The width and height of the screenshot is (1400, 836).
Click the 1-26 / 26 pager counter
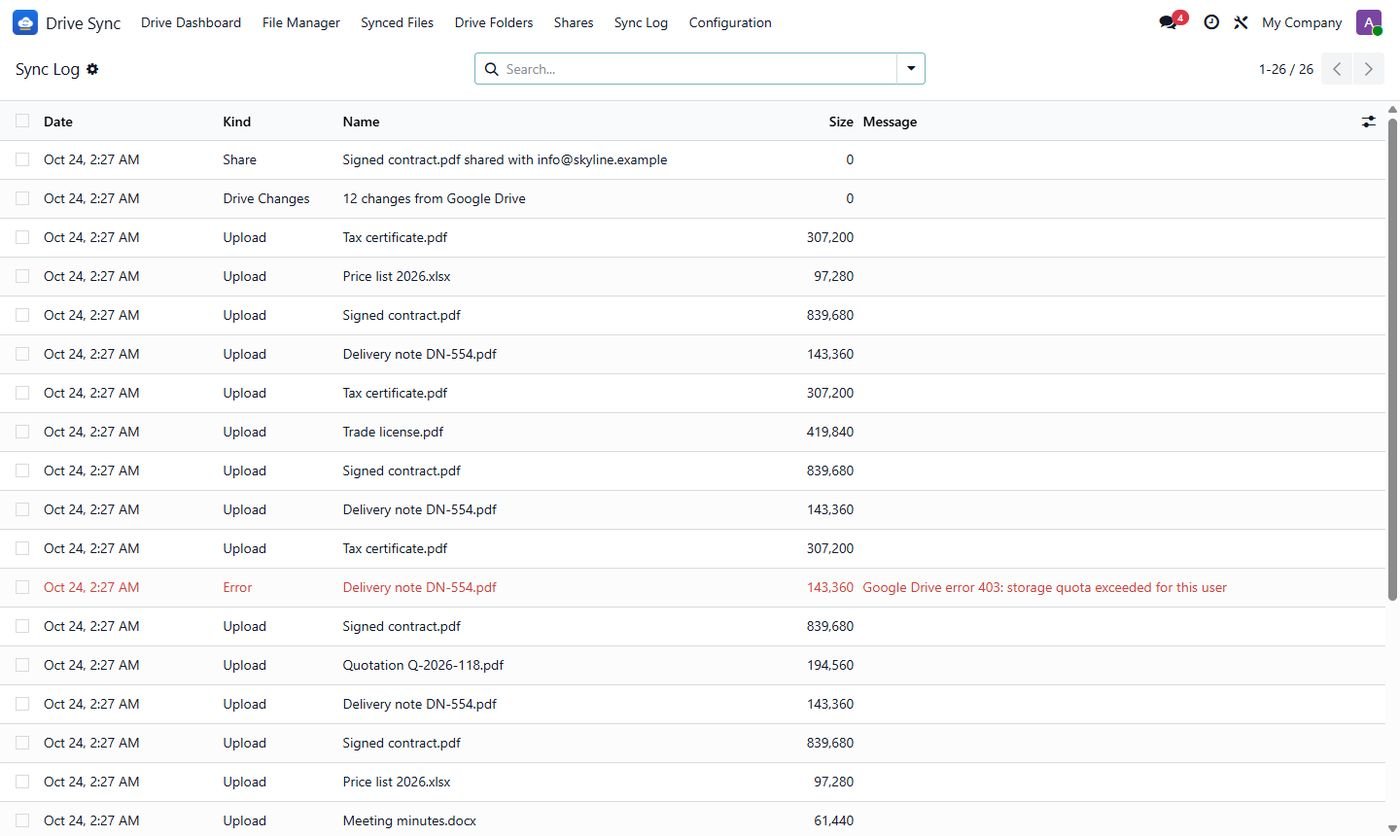[x=1286, y=69]
